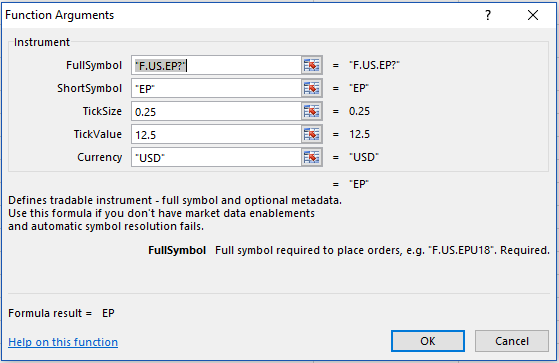559x363 pixels.
Task: Confirm the arguments with OK
Action: pos(428,341)
